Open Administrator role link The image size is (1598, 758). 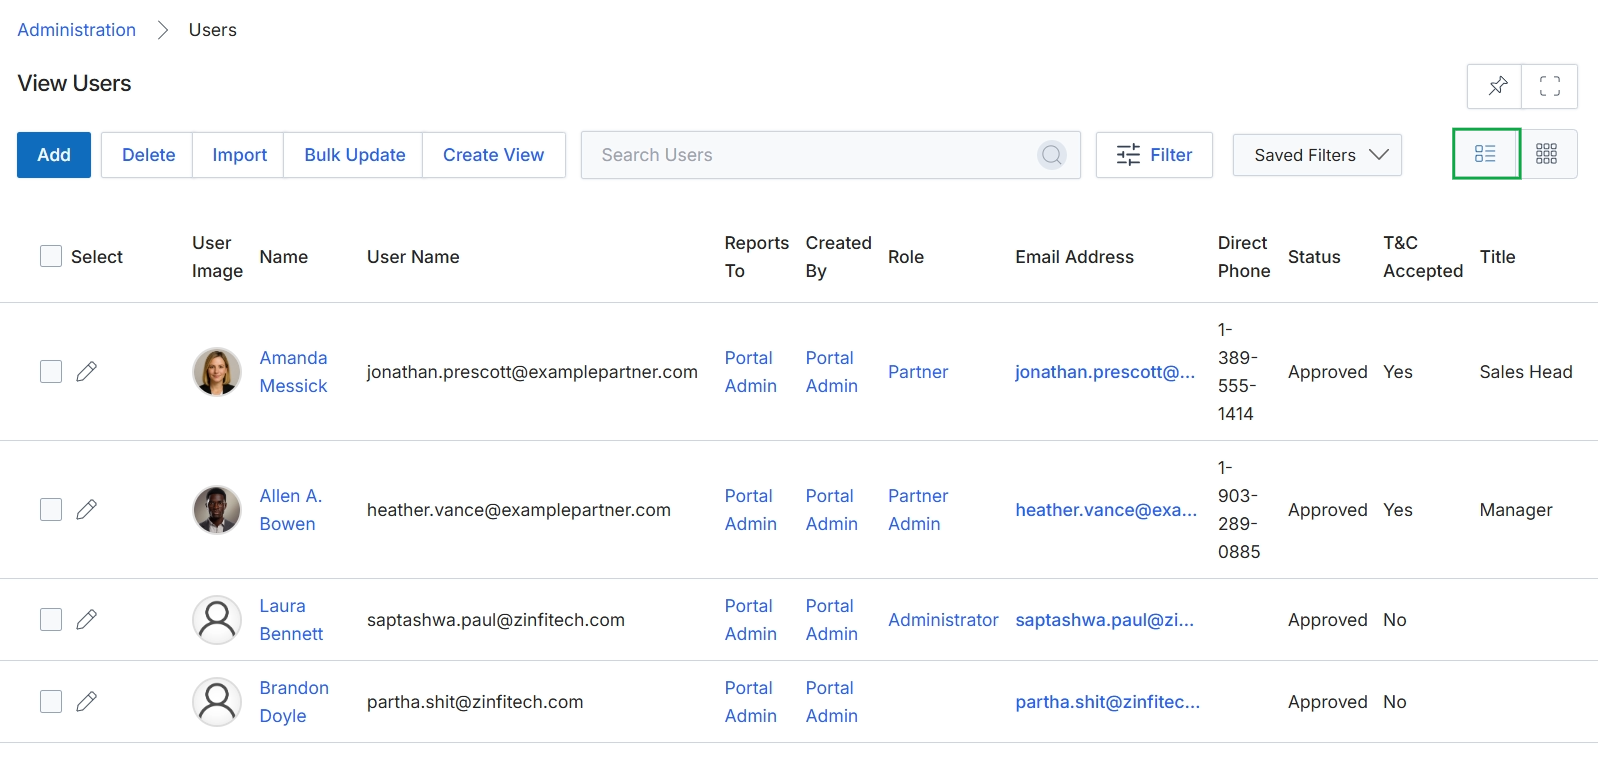point(943,620)
